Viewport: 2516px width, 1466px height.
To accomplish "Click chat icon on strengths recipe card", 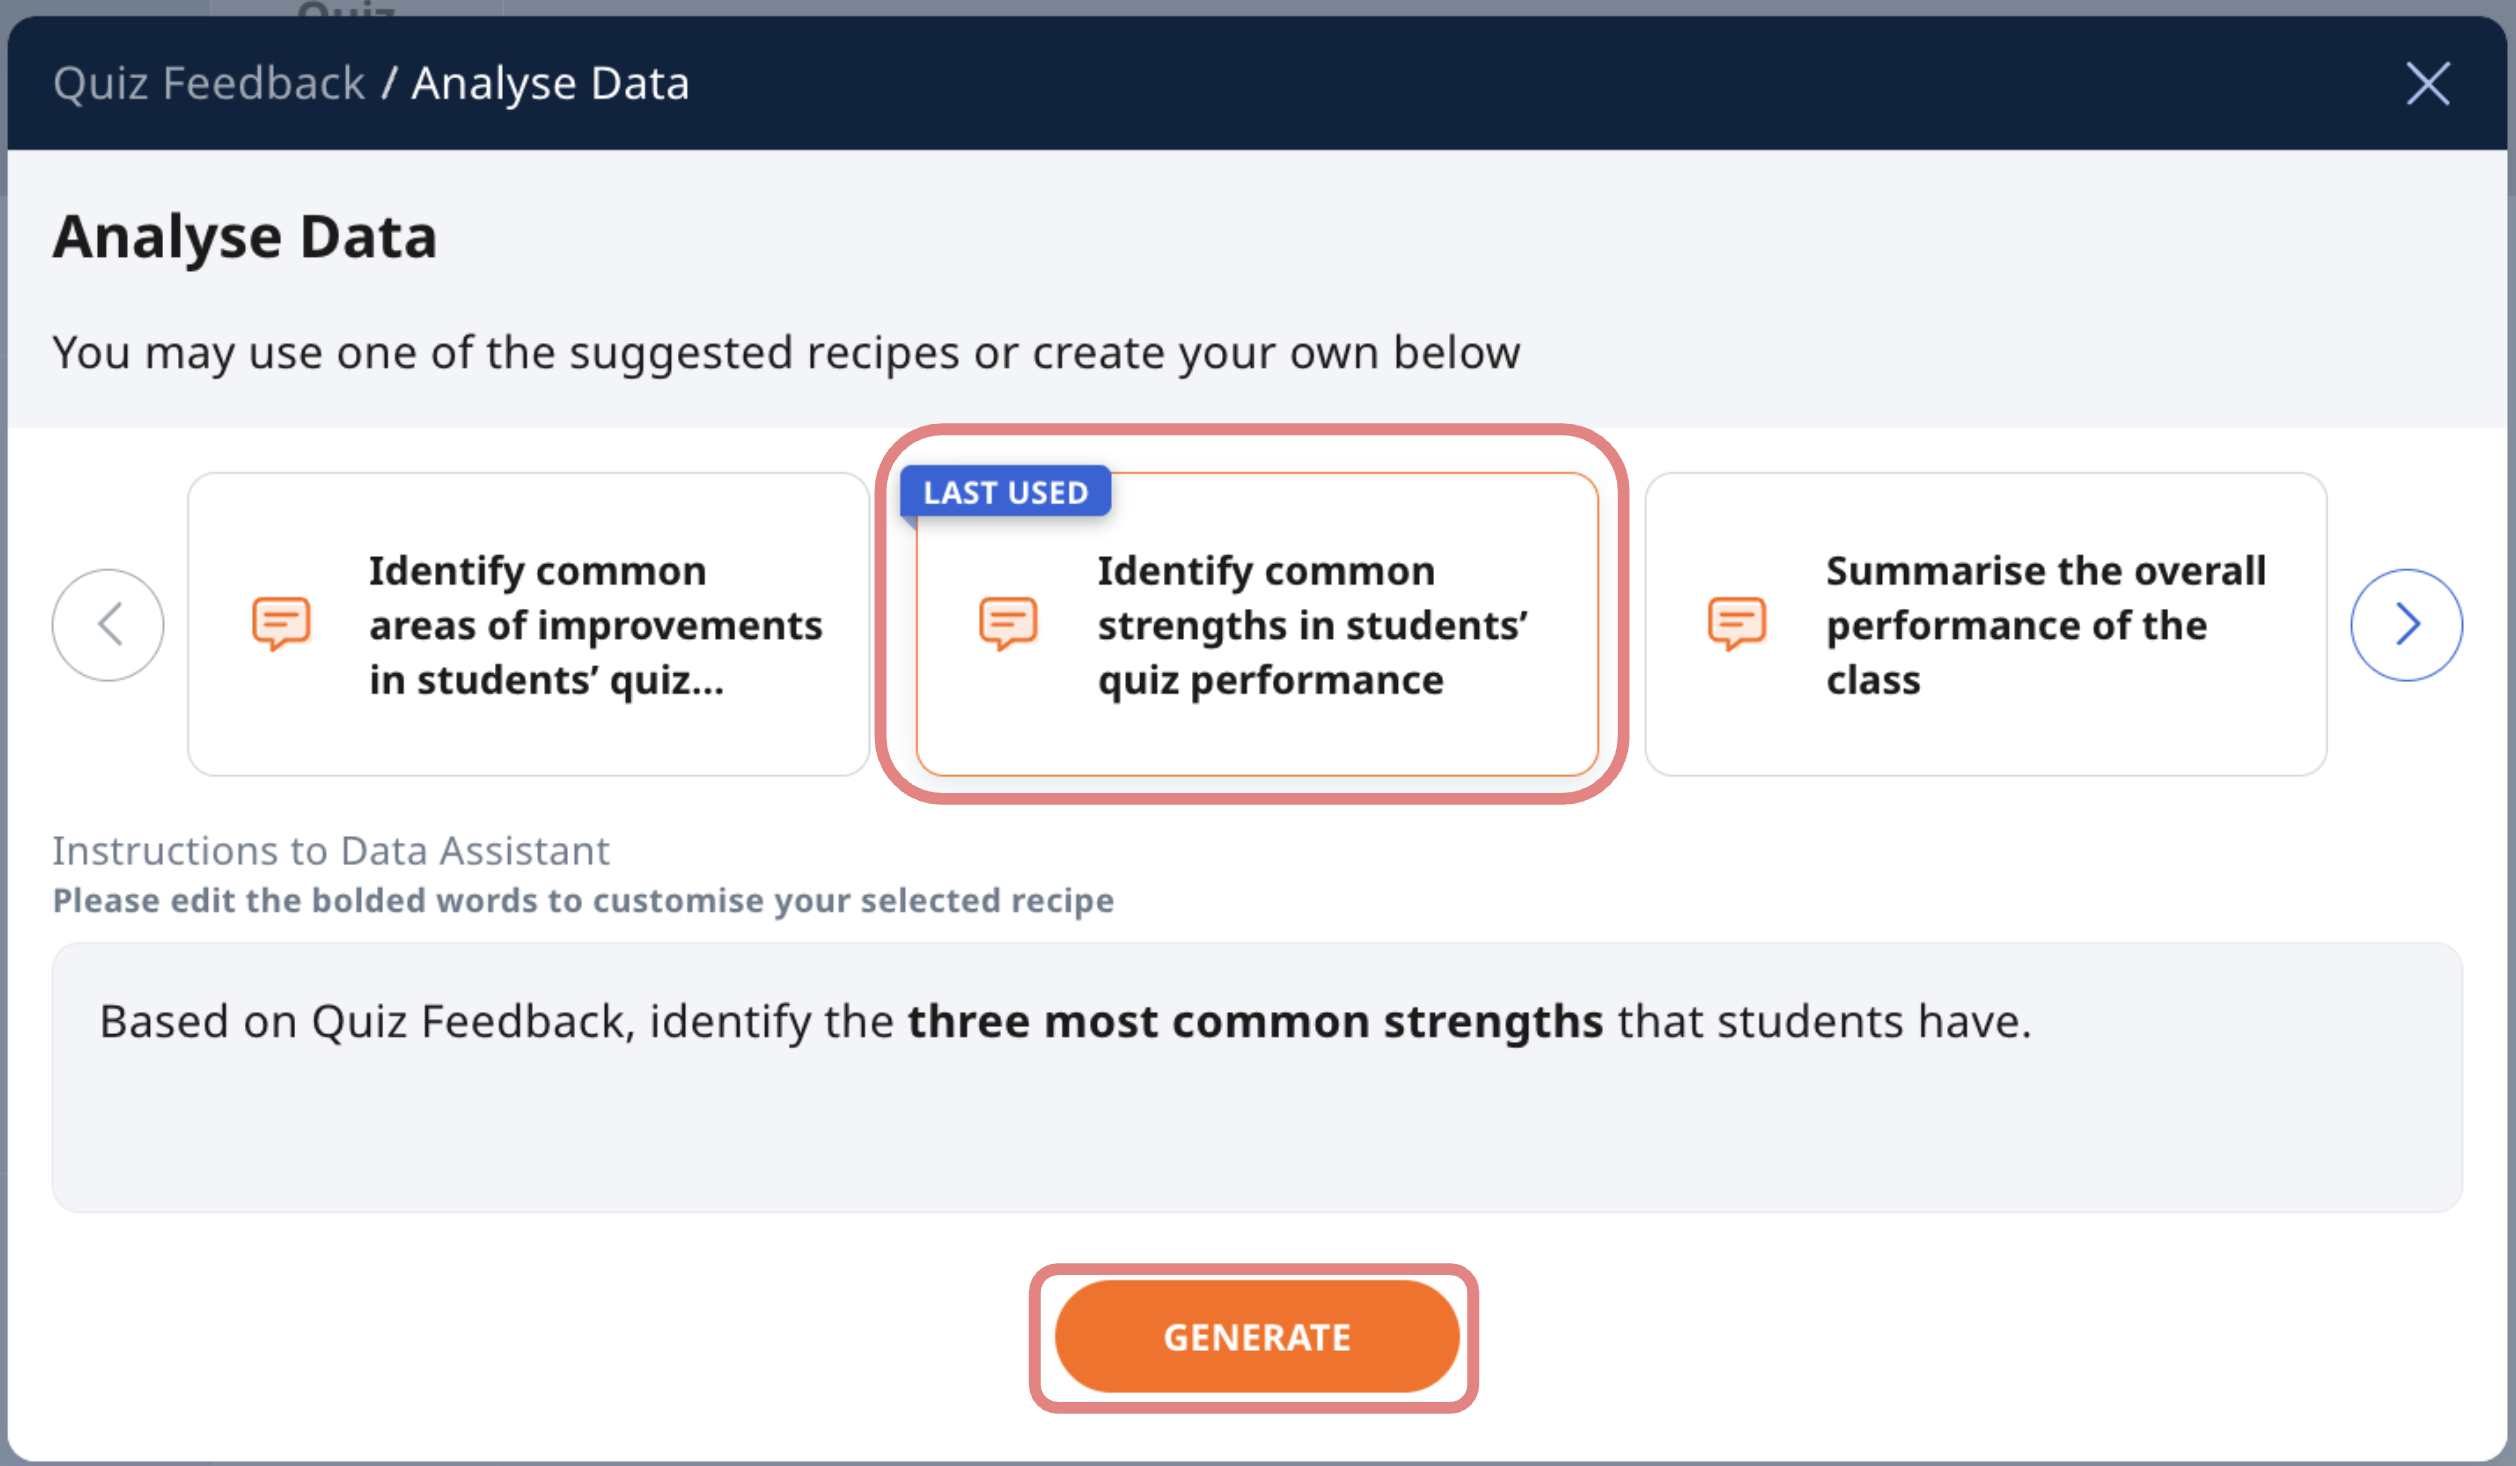I will (x=1008, y=624).
